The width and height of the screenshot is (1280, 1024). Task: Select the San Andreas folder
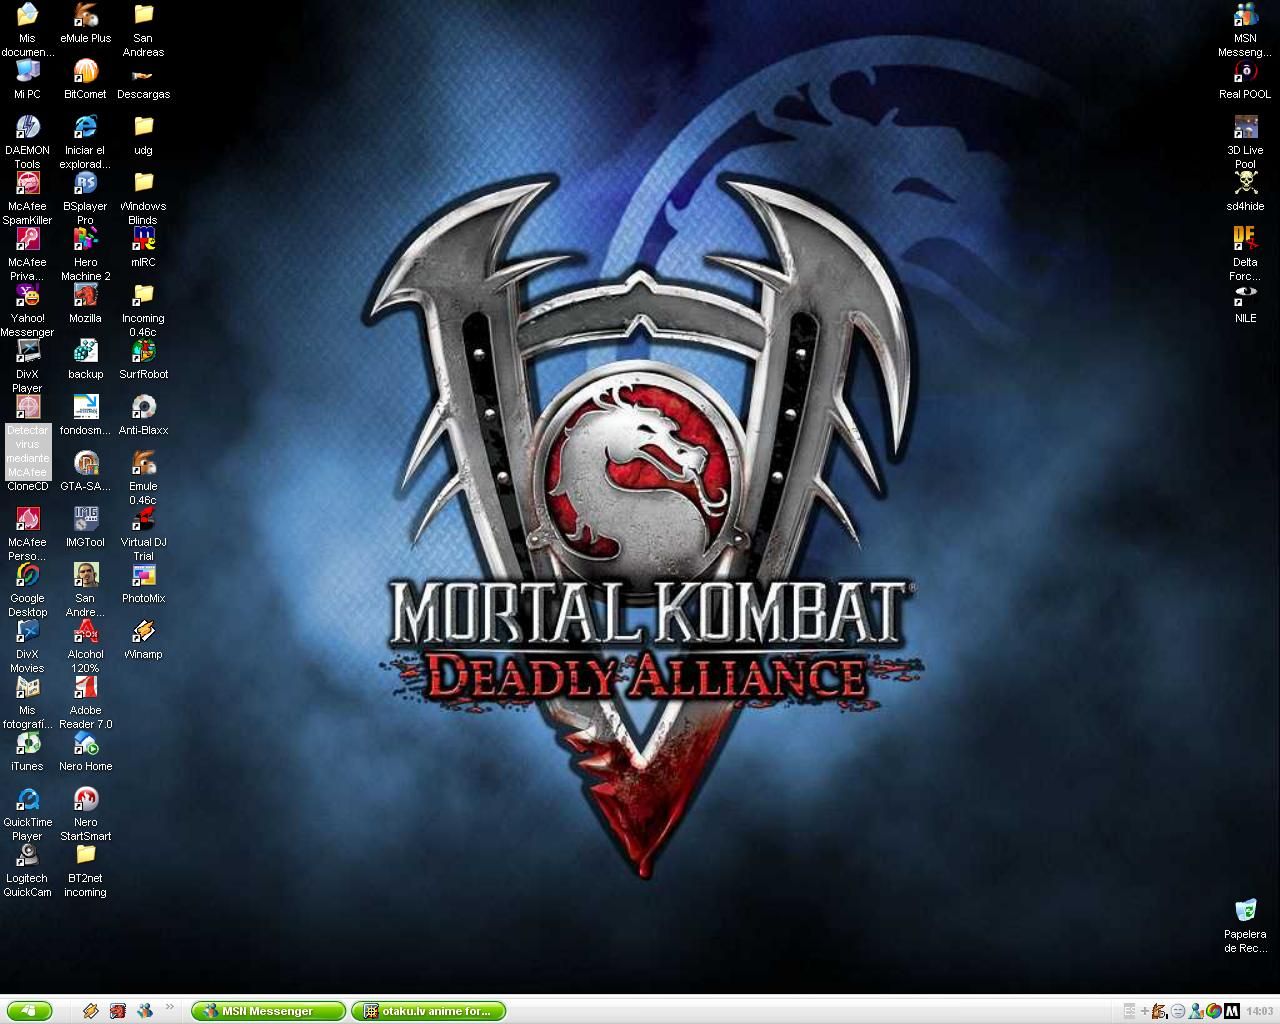click(143, 15)
